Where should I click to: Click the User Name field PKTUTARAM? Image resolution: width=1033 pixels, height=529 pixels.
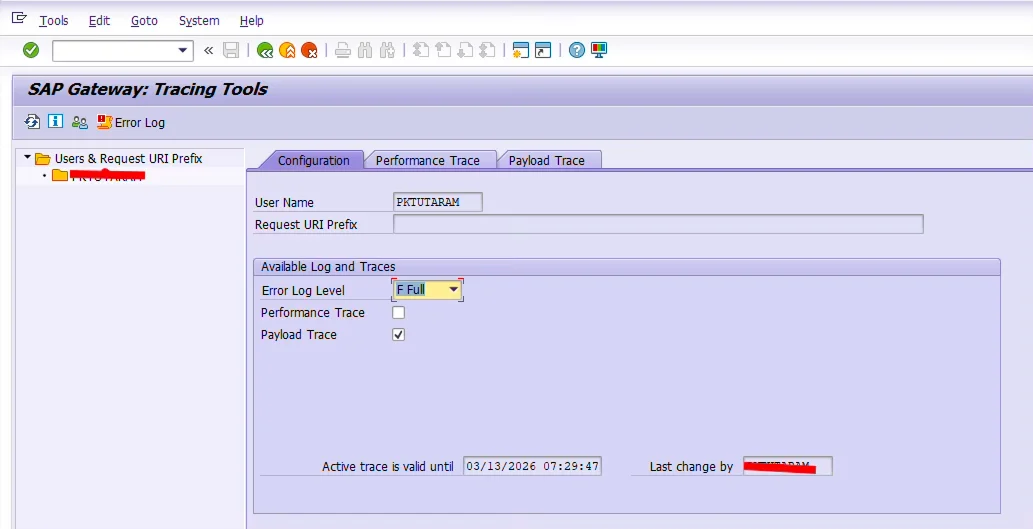coord(437,202)
